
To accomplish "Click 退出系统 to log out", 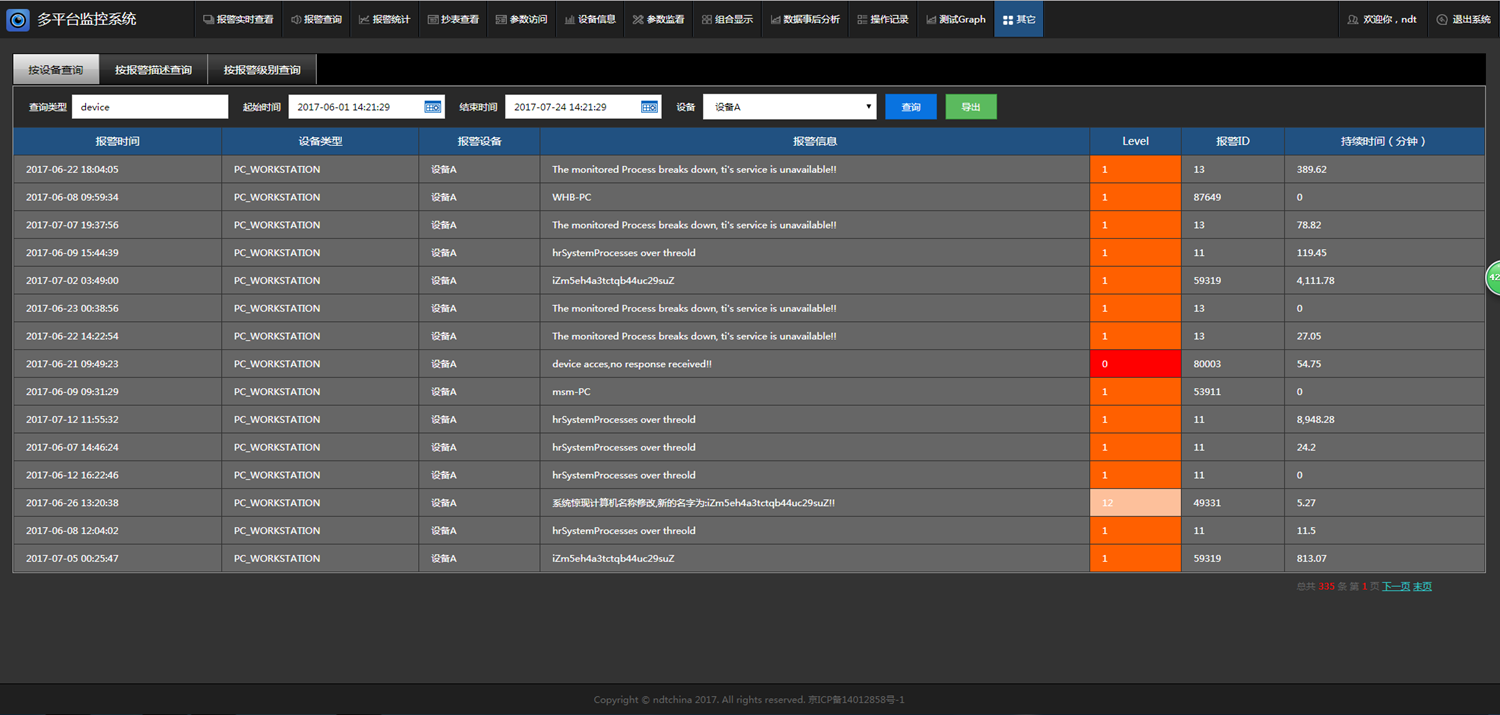I will (1463, 19).
